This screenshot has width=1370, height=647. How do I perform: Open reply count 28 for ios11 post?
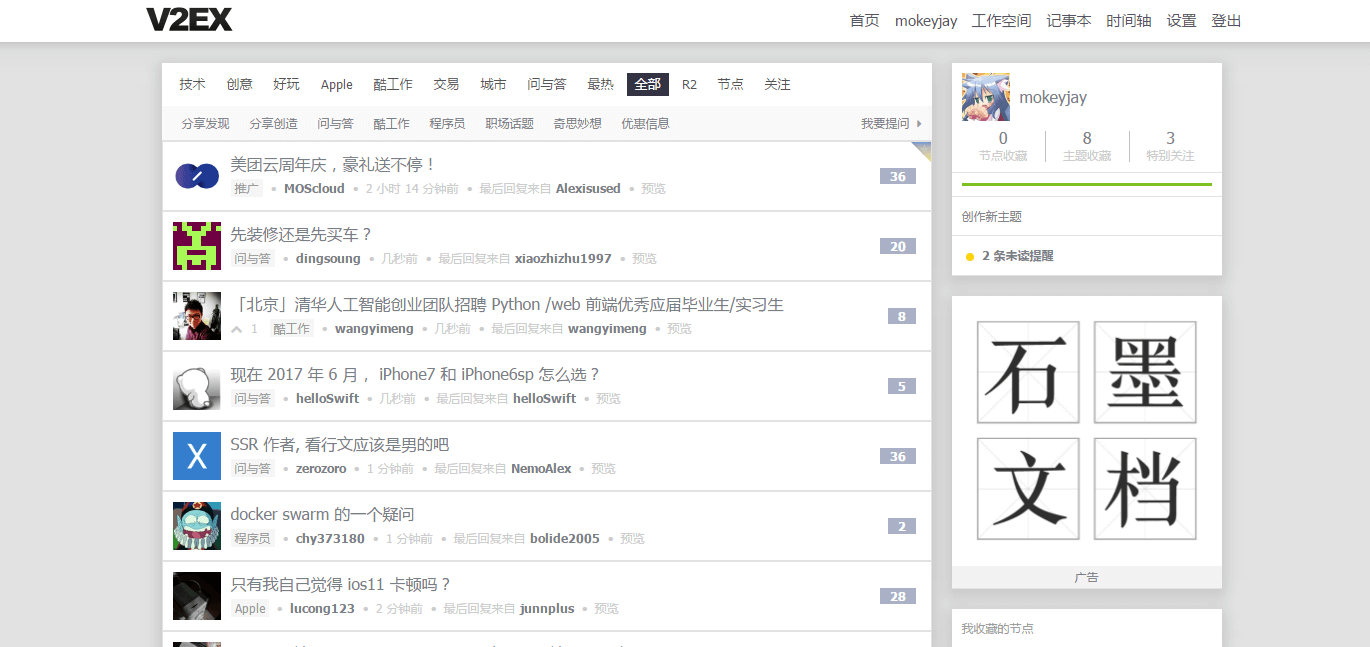pos(898,596)
